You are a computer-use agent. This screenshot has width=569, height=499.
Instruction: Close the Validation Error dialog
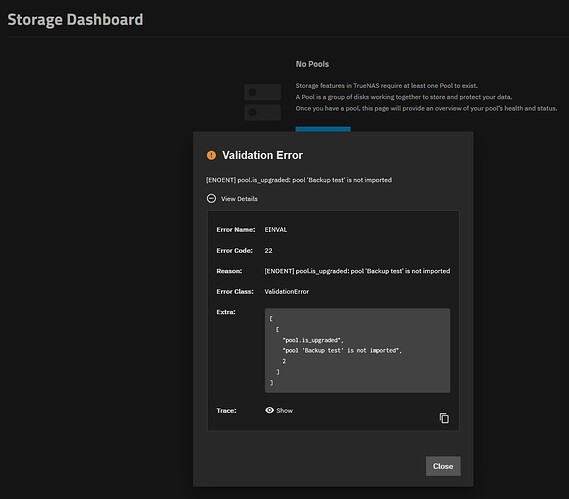tap(443, 466)
